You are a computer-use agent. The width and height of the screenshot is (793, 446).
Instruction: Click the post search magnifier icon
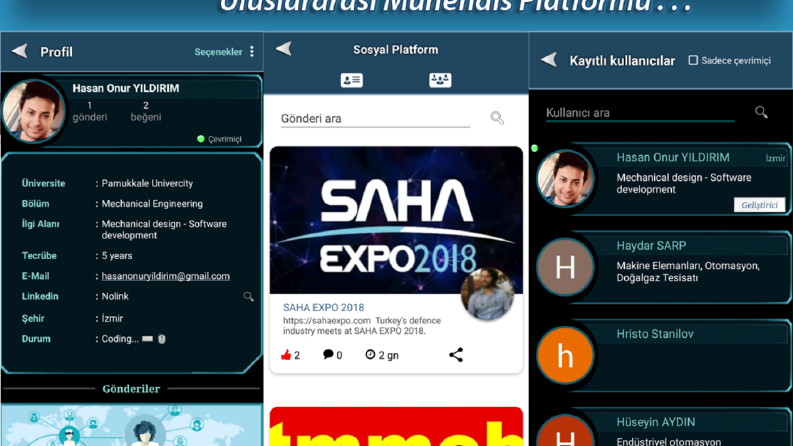pyautogui.click(x=497, y=118)
